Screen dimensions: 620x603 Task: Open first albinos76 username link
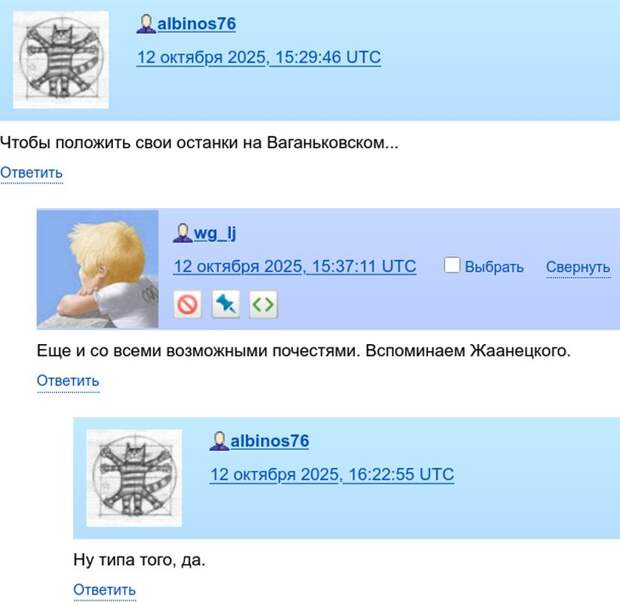[197, 24]
